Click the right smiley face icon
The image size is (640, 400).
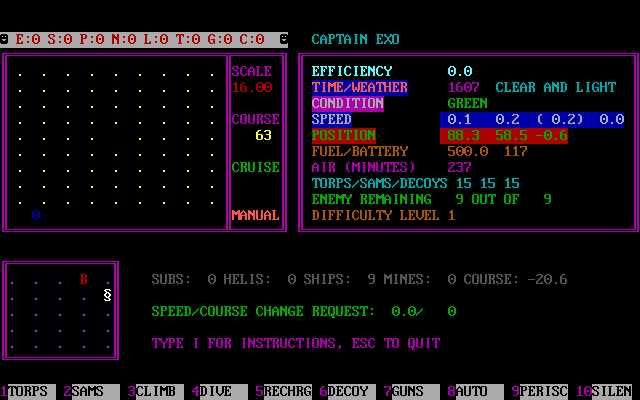[x=284, y=39]
